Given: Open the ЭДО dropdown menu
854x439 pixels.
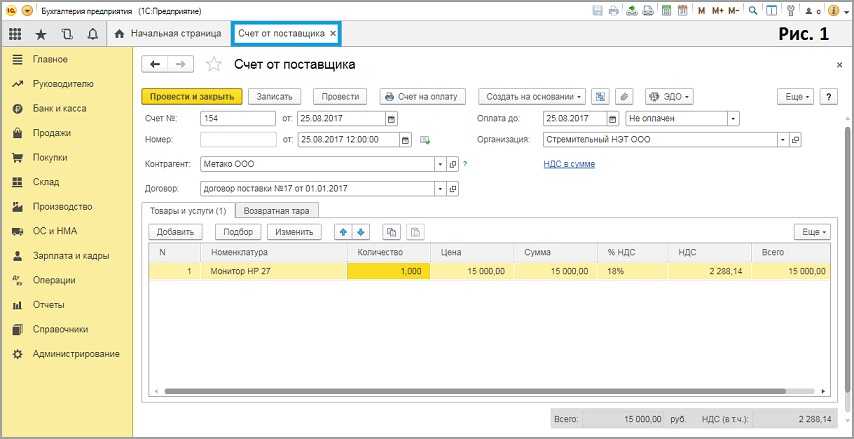Looking at the screenshot, I should 669,97.
